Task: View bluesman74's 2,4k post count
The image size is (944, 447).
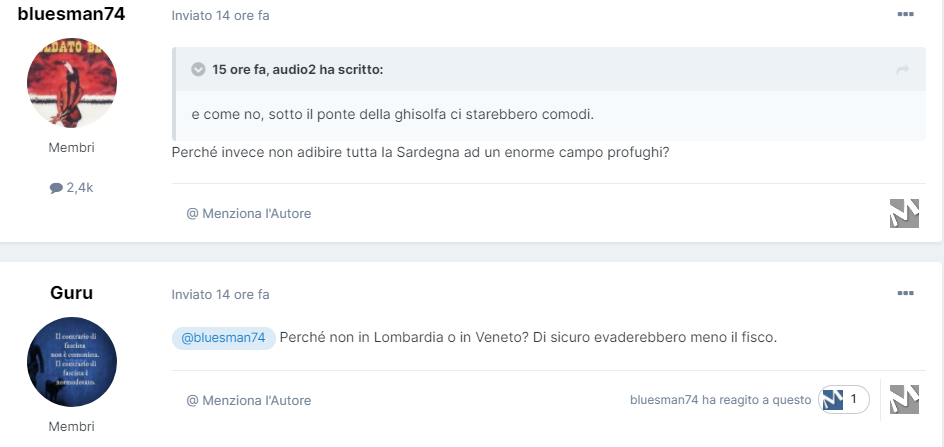Action: point(72,188)
